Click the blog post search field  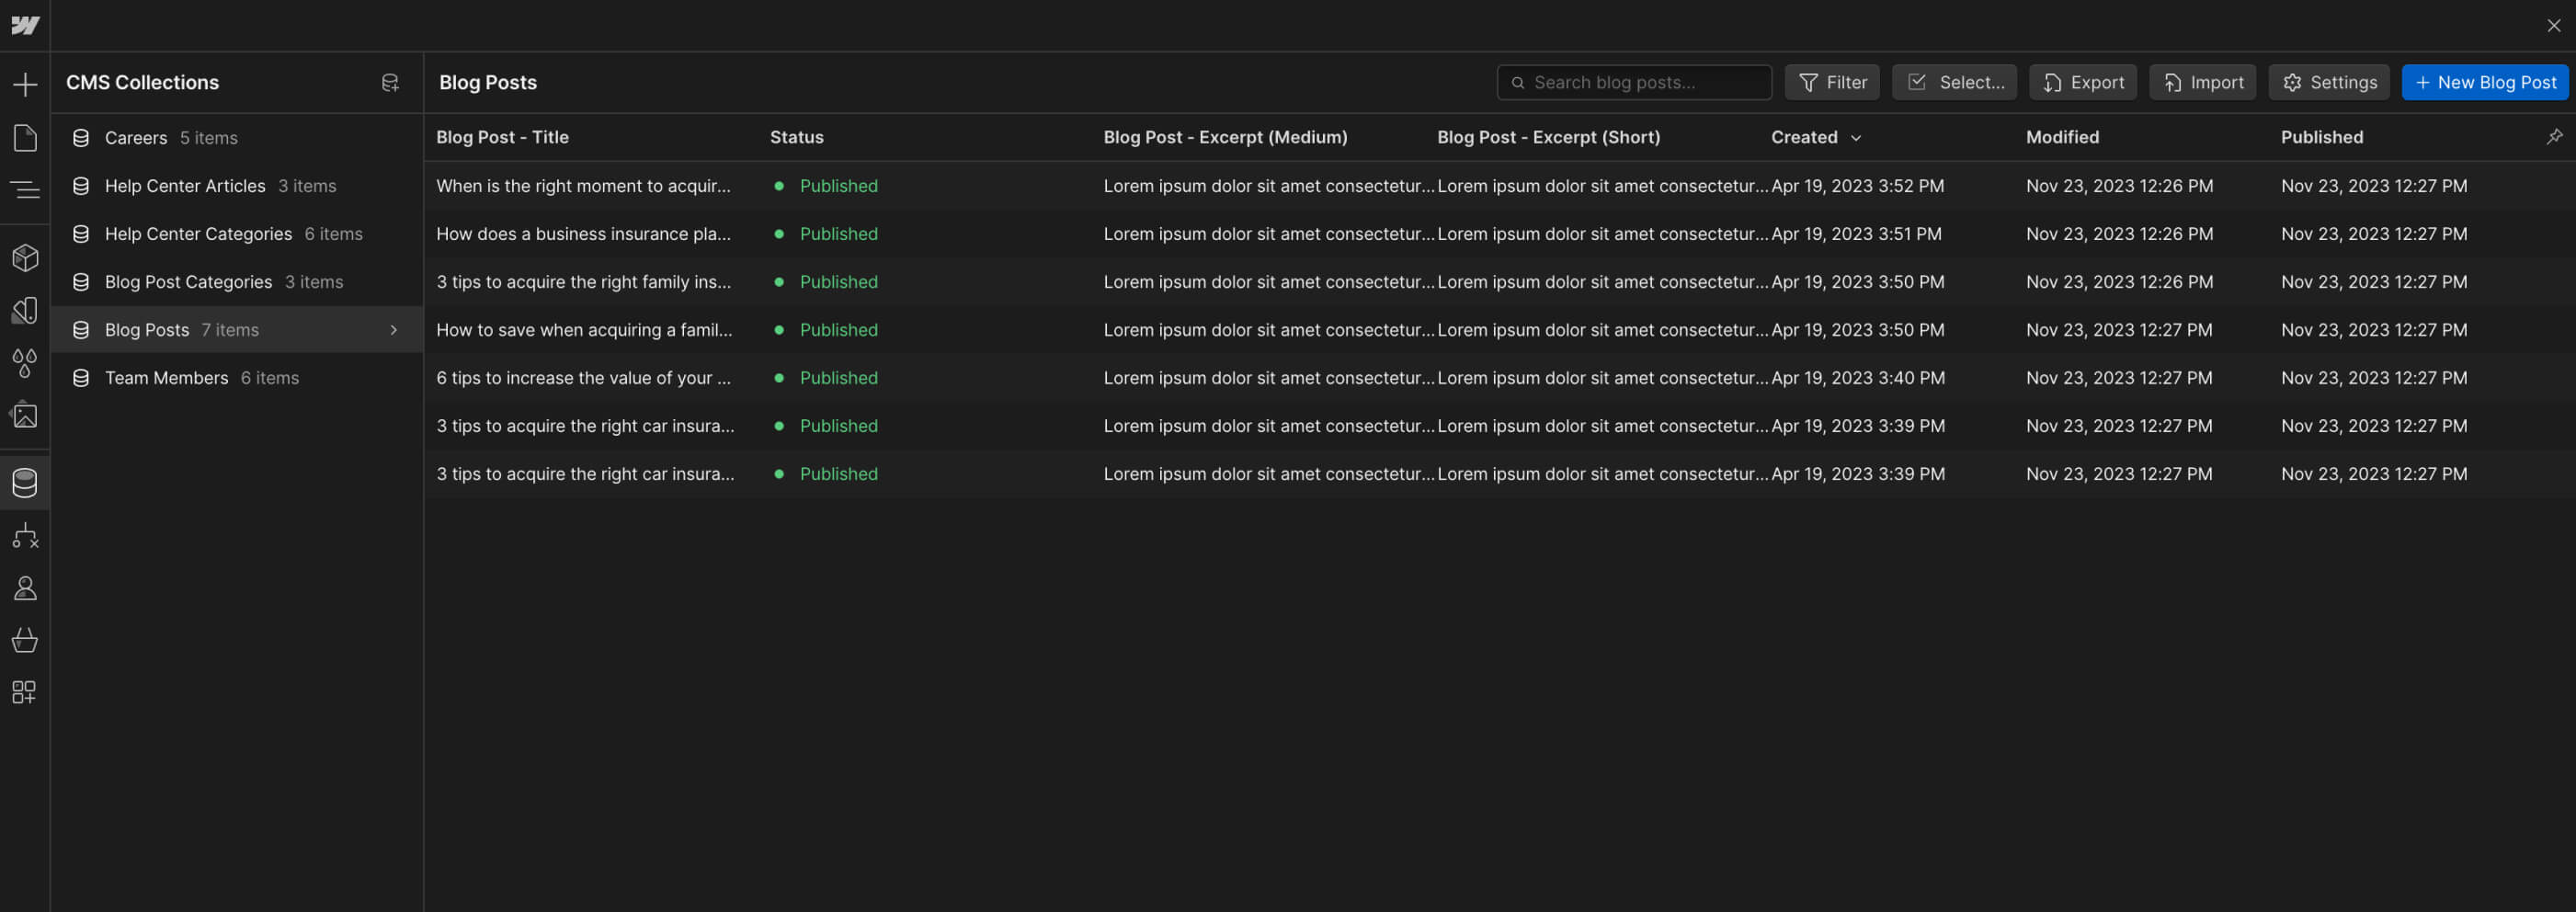tap(1634, 82)
